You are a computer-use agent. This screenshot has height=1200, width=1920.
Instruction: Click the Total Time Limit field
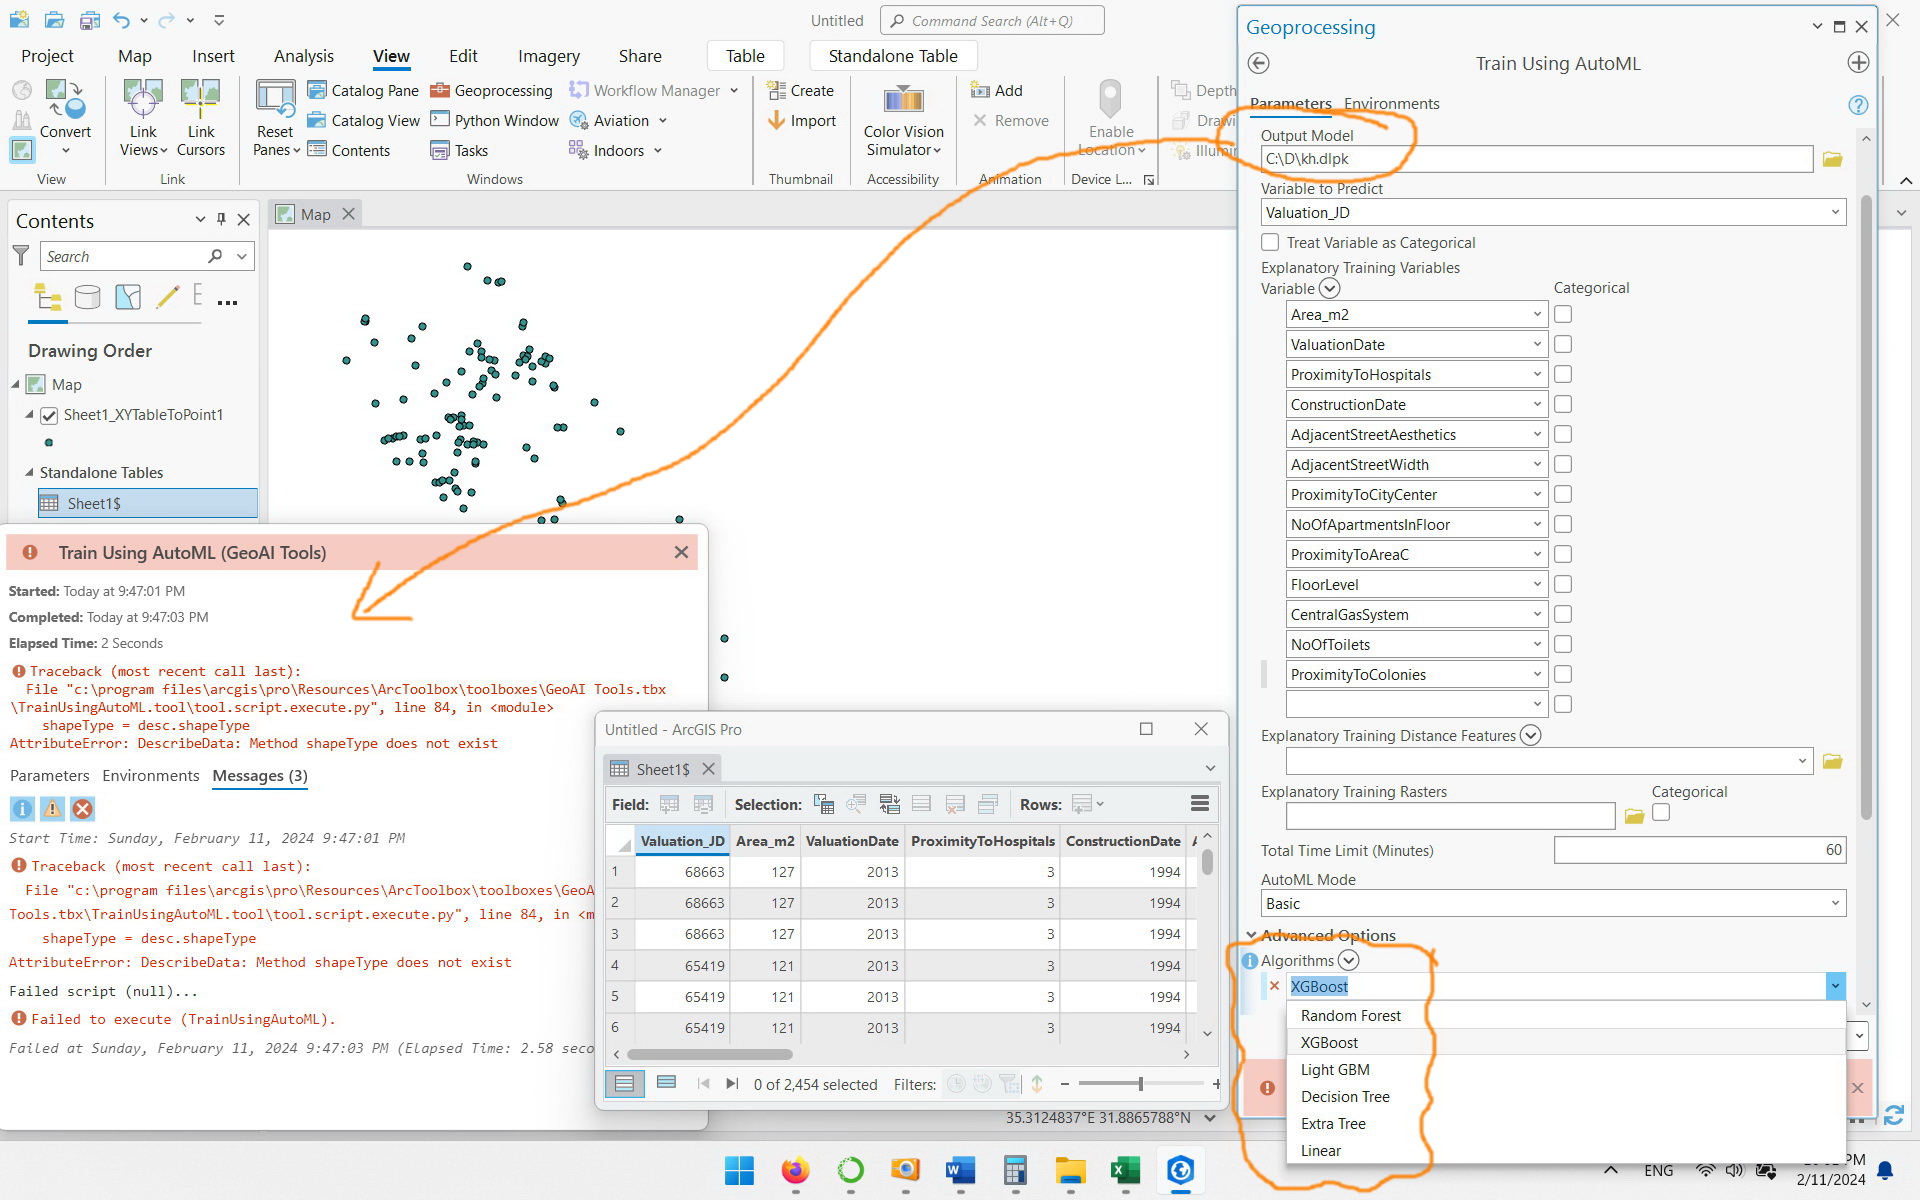point(1699,850)
